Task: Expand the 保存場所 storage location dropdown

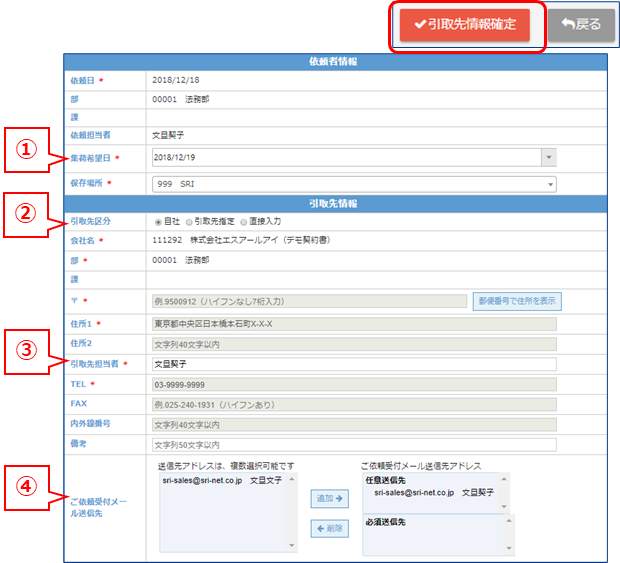Action: [x=550, y=184]
